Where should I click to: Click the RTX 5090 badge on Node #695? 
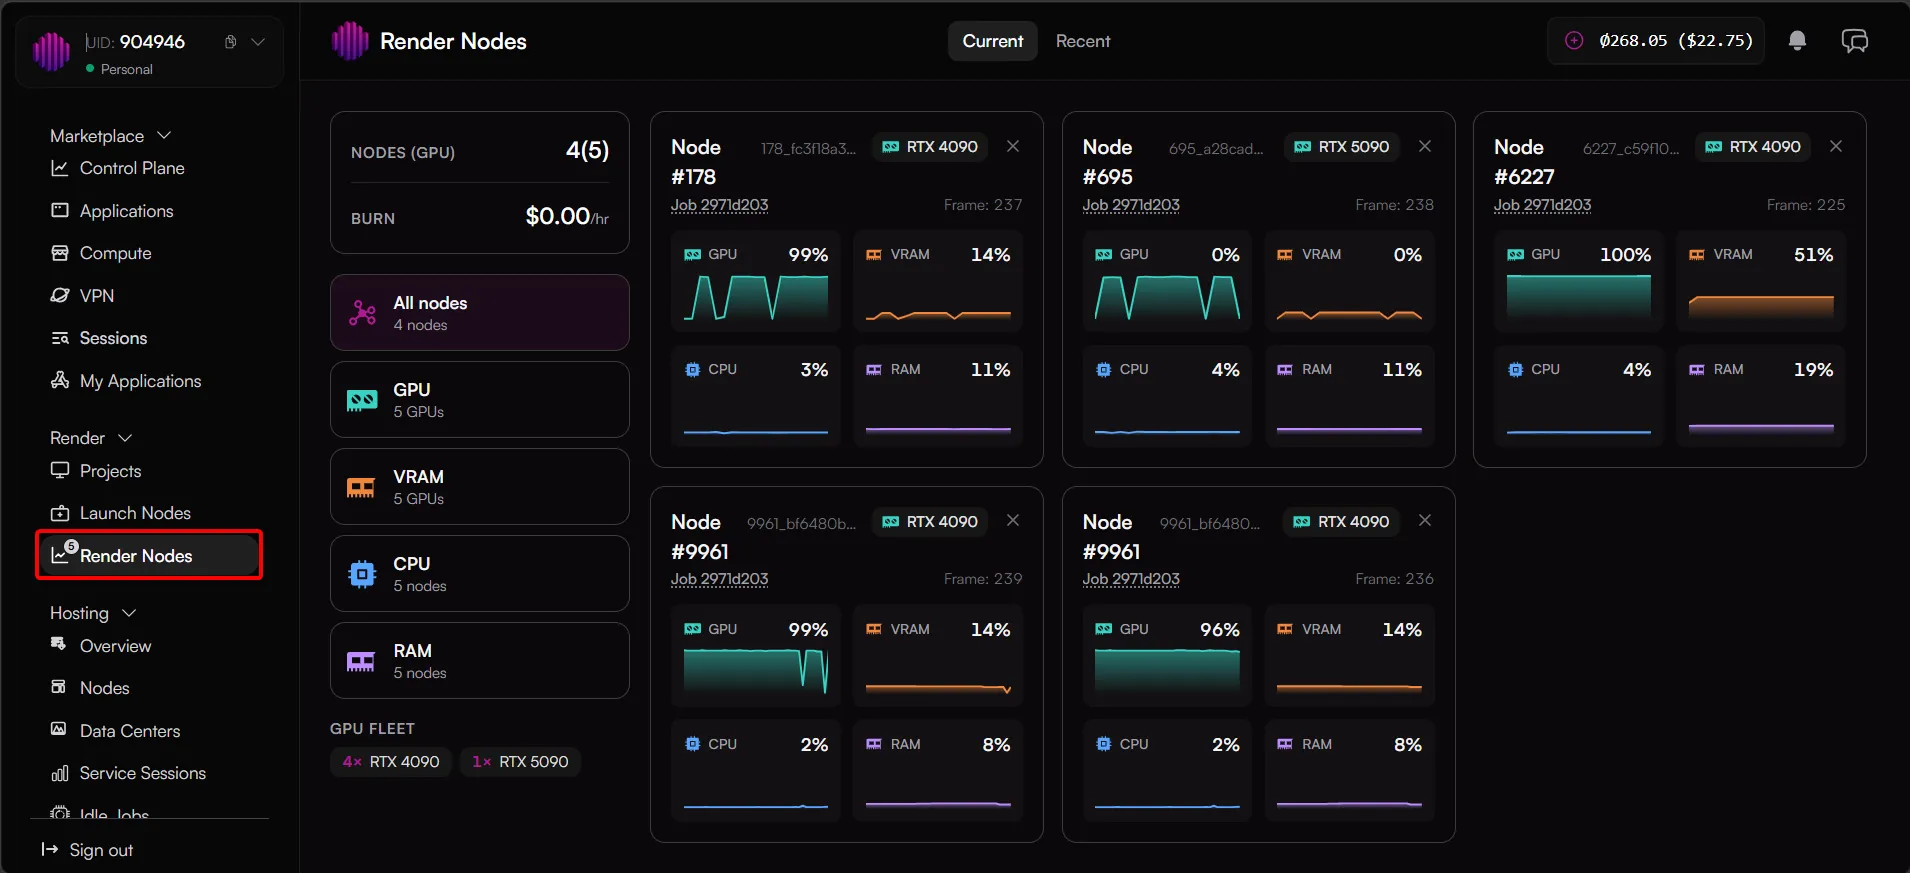coord(1343,147)
